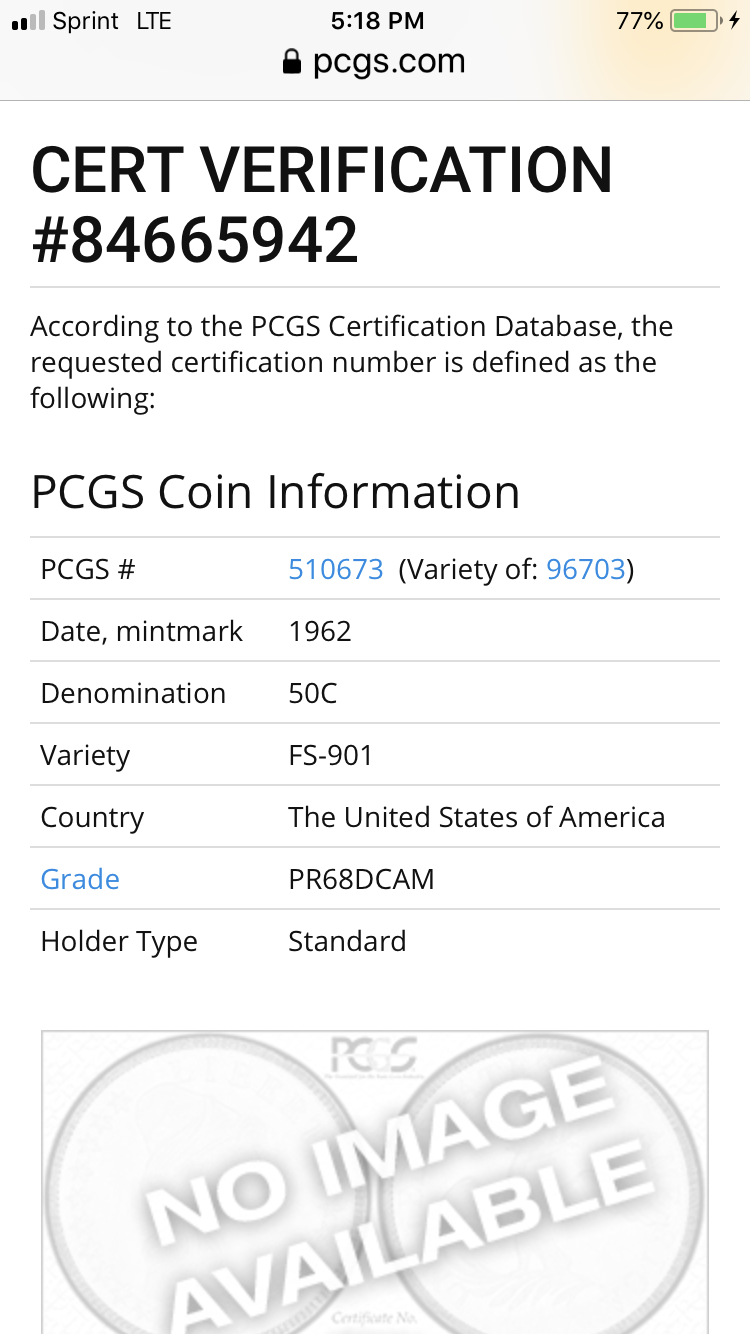Tap the charging bolt icon
The image size is (750, 1334).
736,21
